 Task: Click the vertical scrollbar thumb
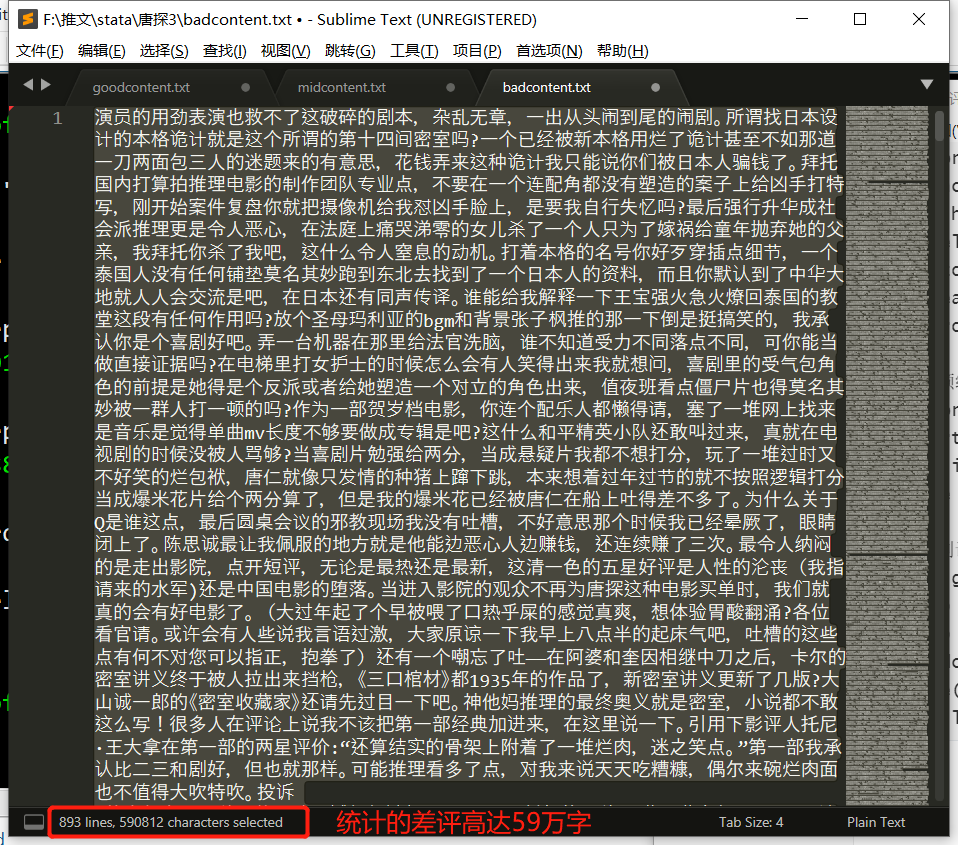pos(940,125)
